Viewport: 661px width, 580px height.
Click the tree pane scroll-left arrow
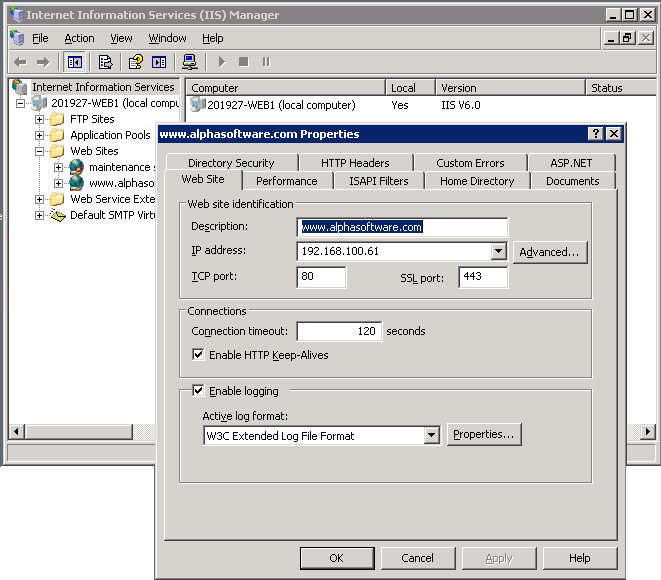point(16,432)
